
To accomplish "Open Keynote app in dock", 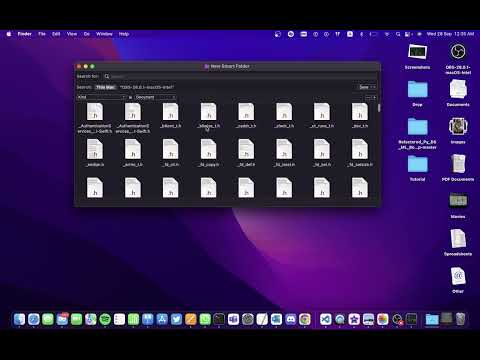I will 148,319.
